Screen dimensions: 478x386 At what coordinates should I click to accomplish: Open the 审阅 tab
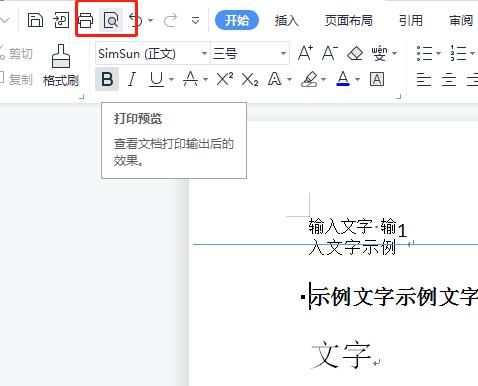pos(461,21)
